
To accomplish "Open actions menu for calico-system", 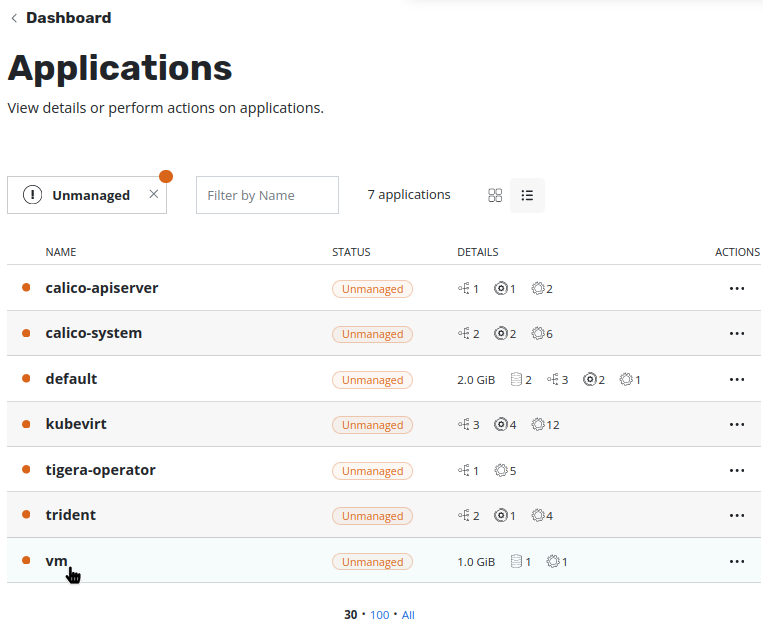I will (737, 334).
